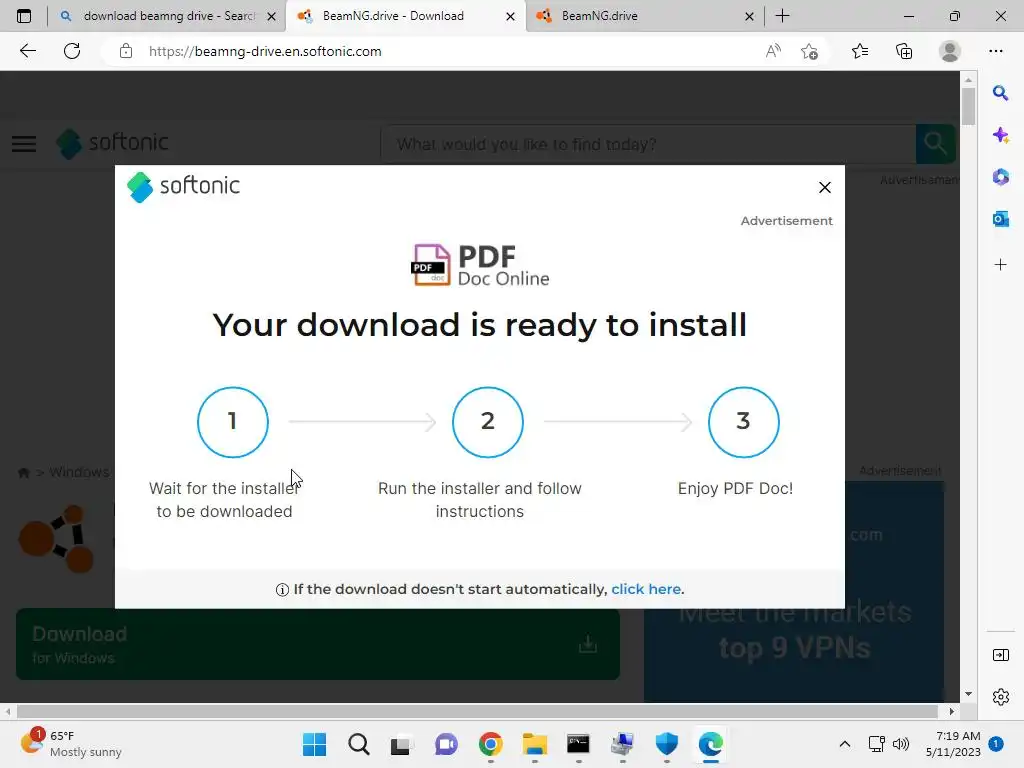1024x768 pixels.
Task: Refresh the current page
Action: pyautogui.click(x=72, y=51)
